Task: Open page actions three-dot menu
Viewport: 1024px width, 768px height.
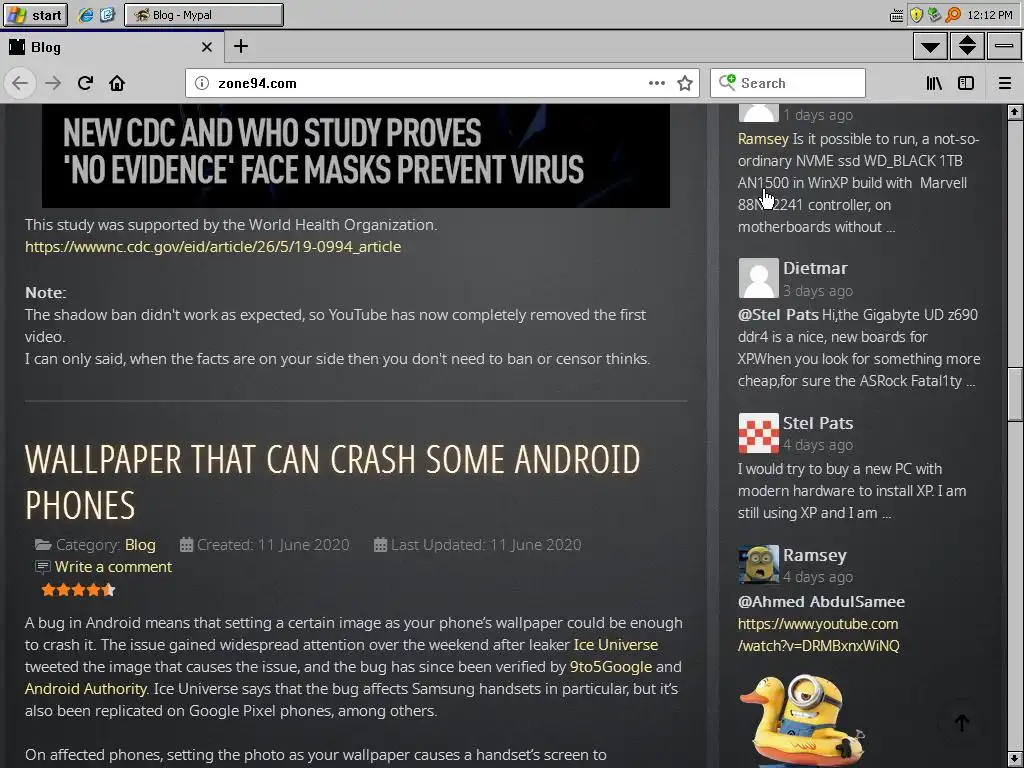Action: click(657, 83)
